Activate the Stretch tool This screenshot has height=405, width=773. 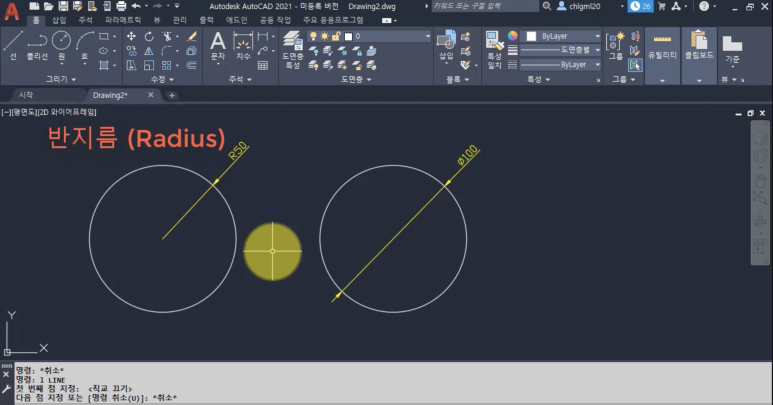(131, 65)
